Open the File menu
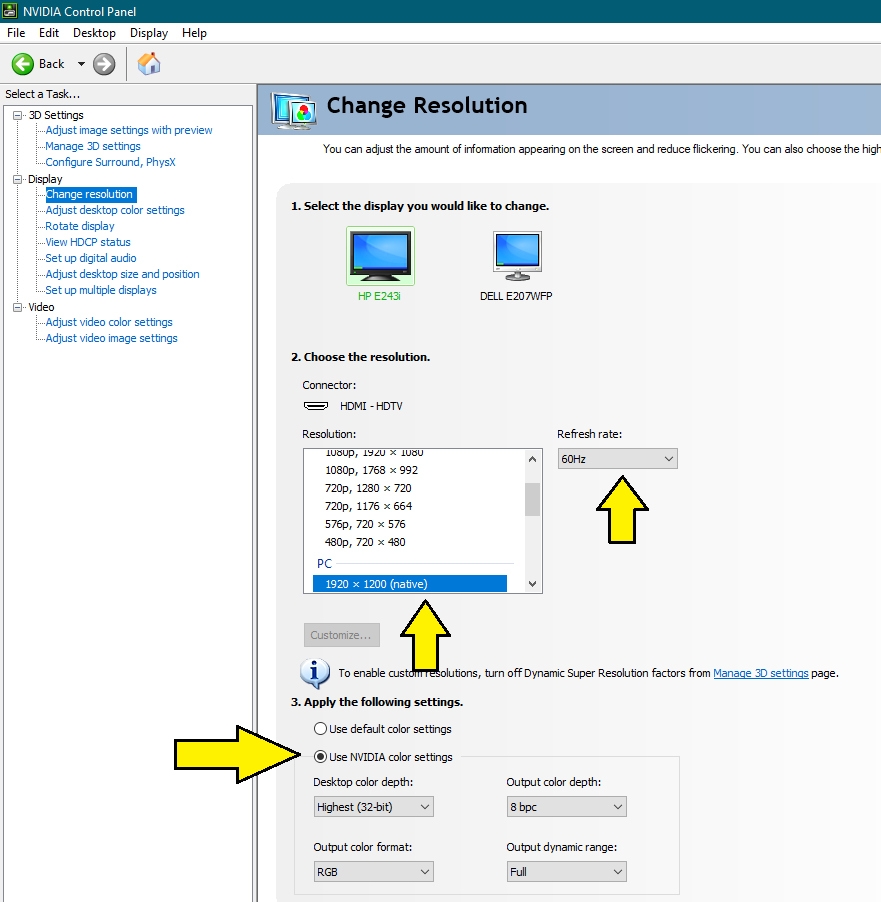The height and width of the screenshot is (902, 881). point(16,33)
